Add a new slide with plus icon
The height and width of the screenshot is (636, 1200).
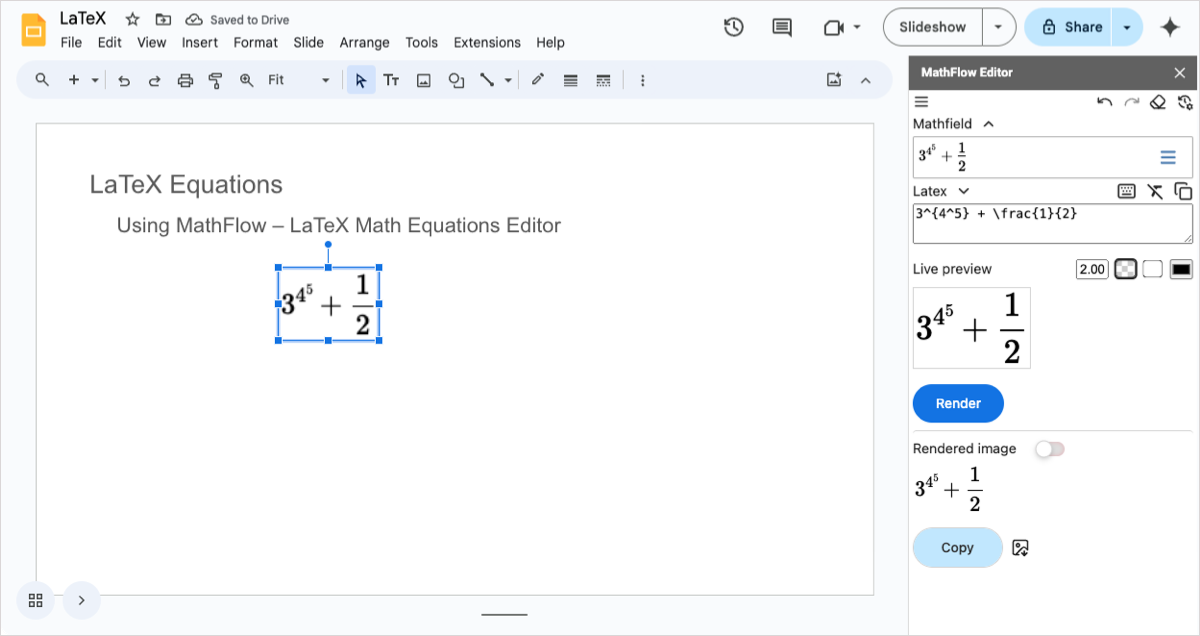click(73, 80)
